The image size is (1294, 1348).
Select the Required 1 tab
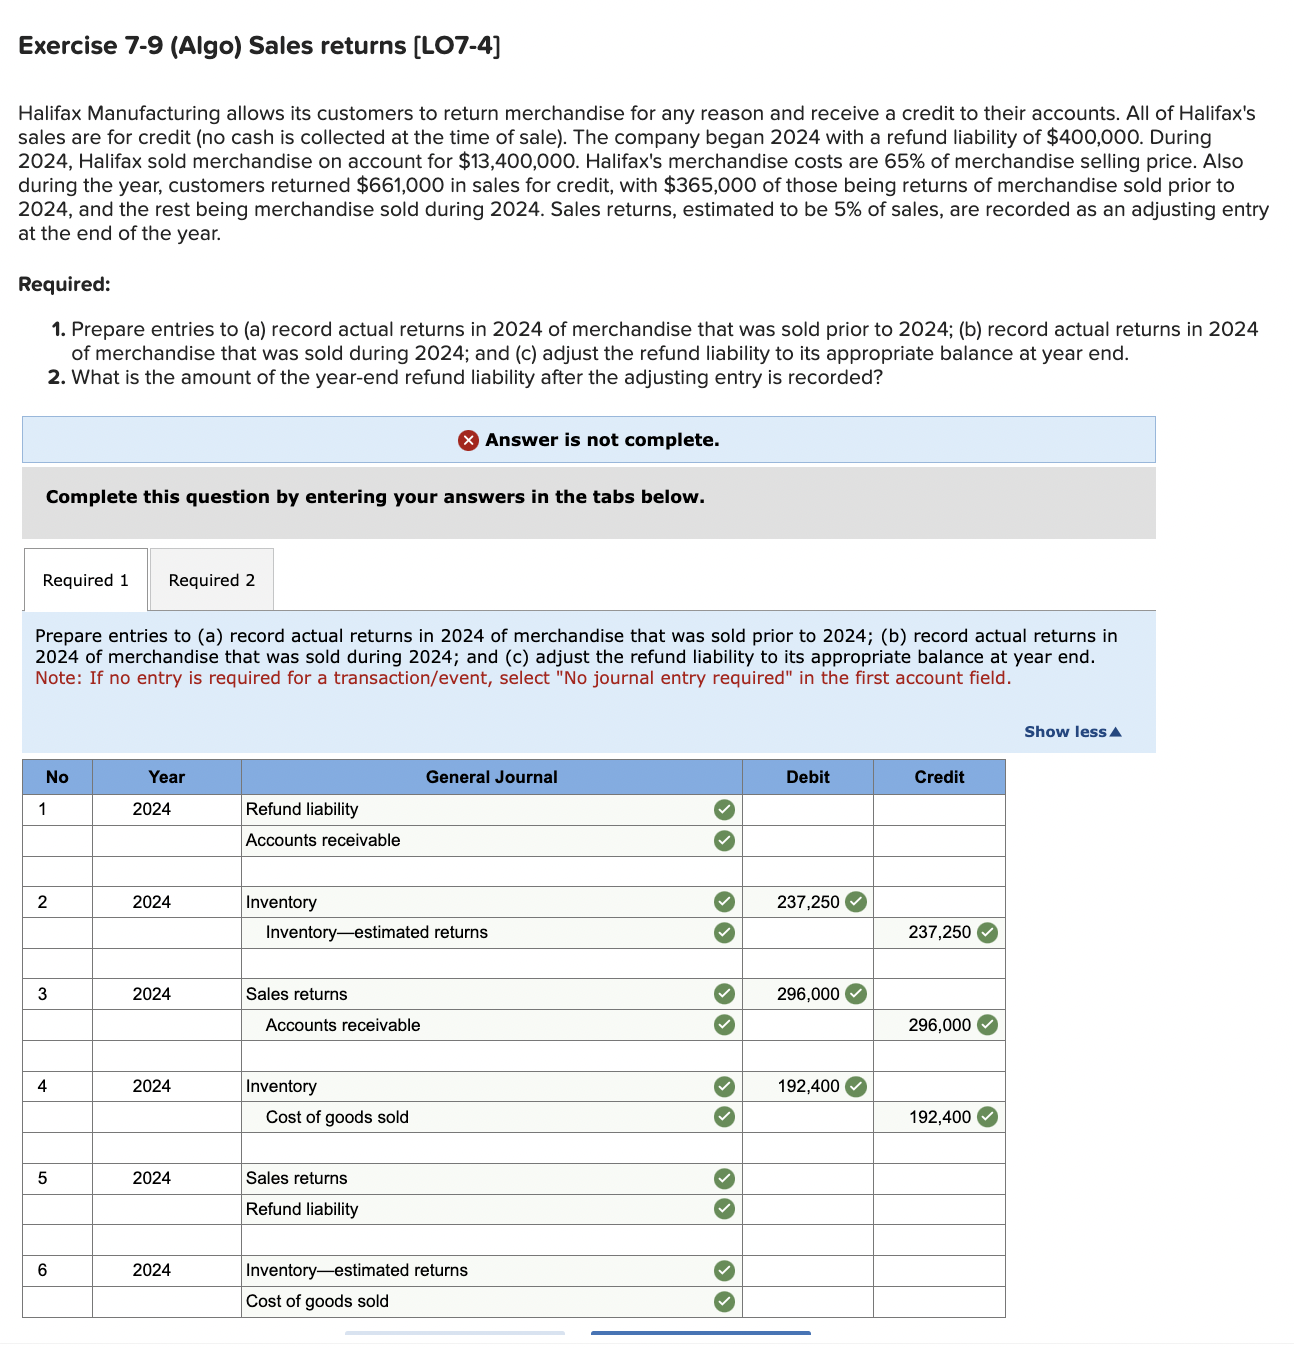pos(84,579)
